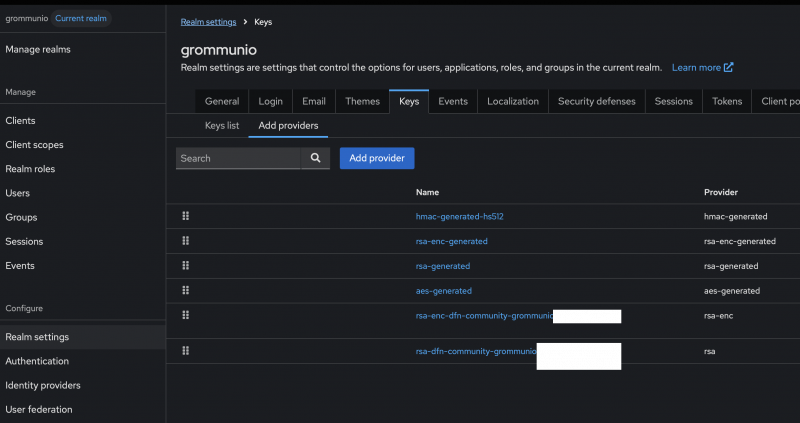Select the Security defenses tab
The width and height of the screenshot is (800, 423).
(596, 101)
